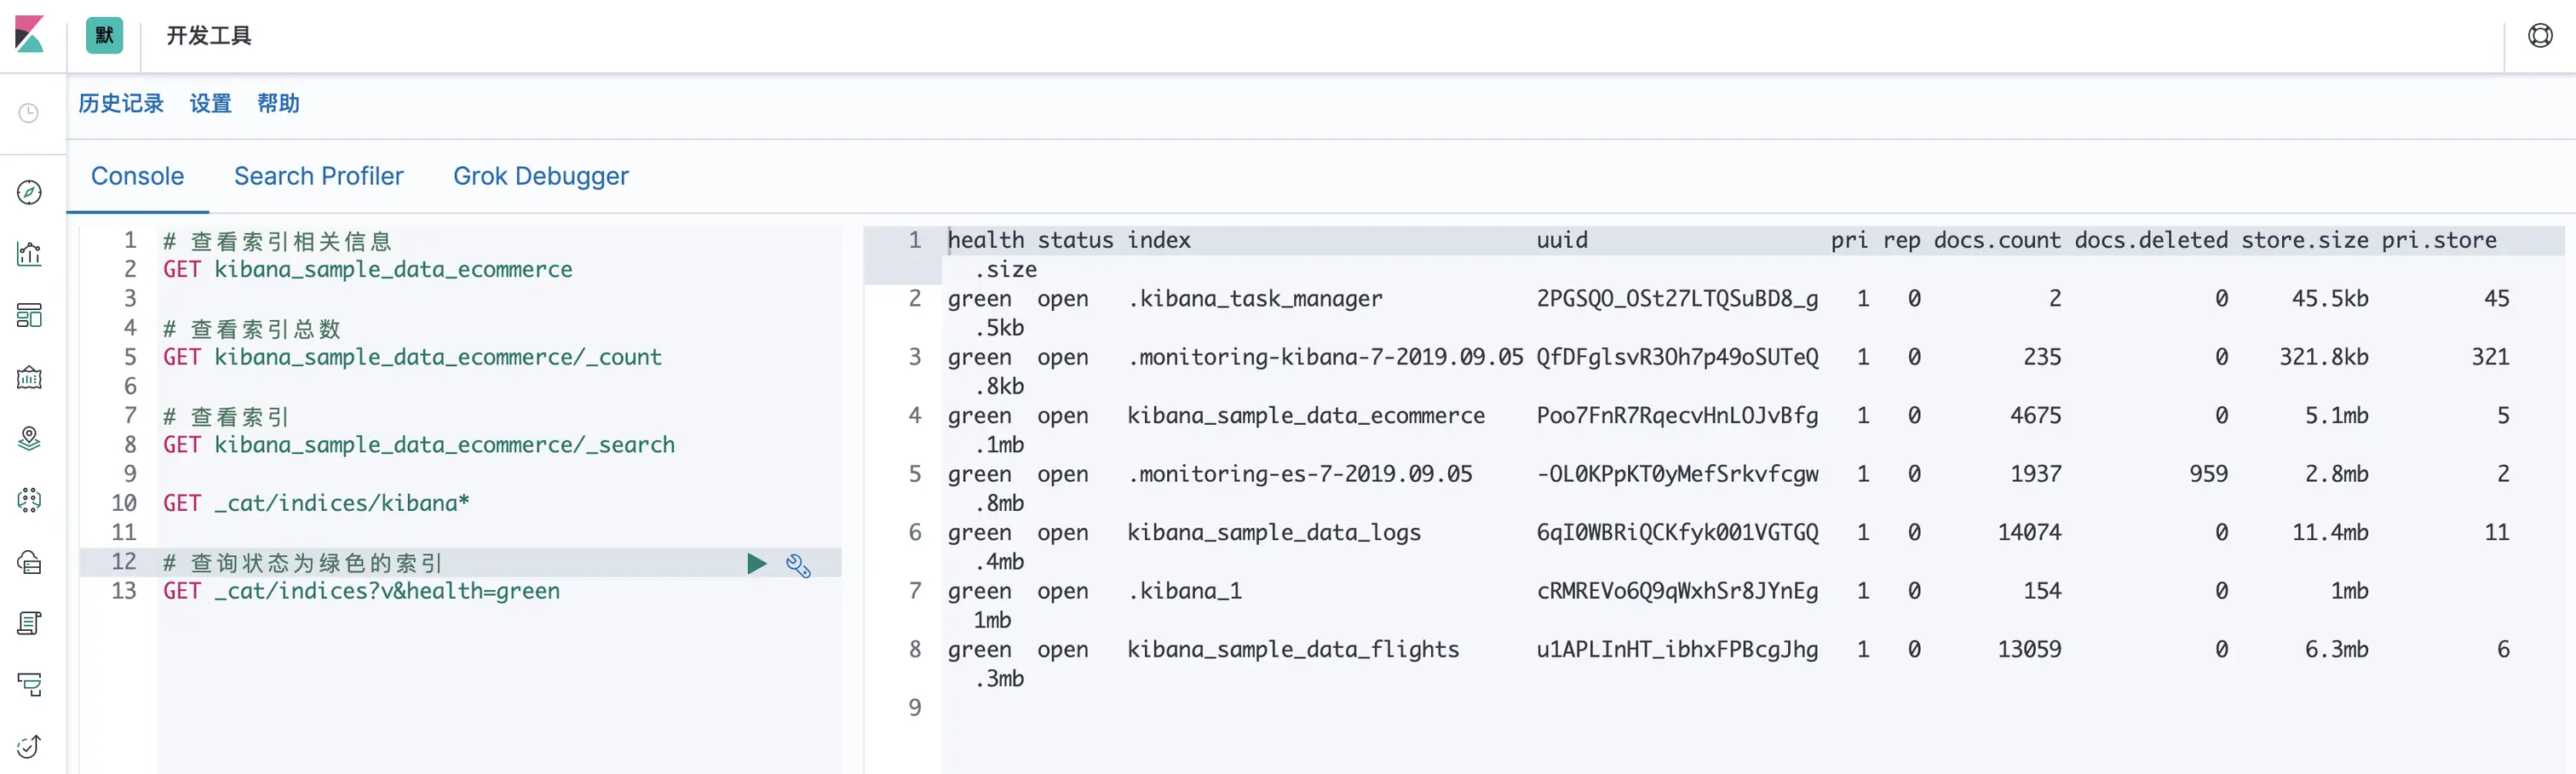
Task: Open the help icon in the top-right corner
Action: pyautogui.click(x=2540, y=36)
